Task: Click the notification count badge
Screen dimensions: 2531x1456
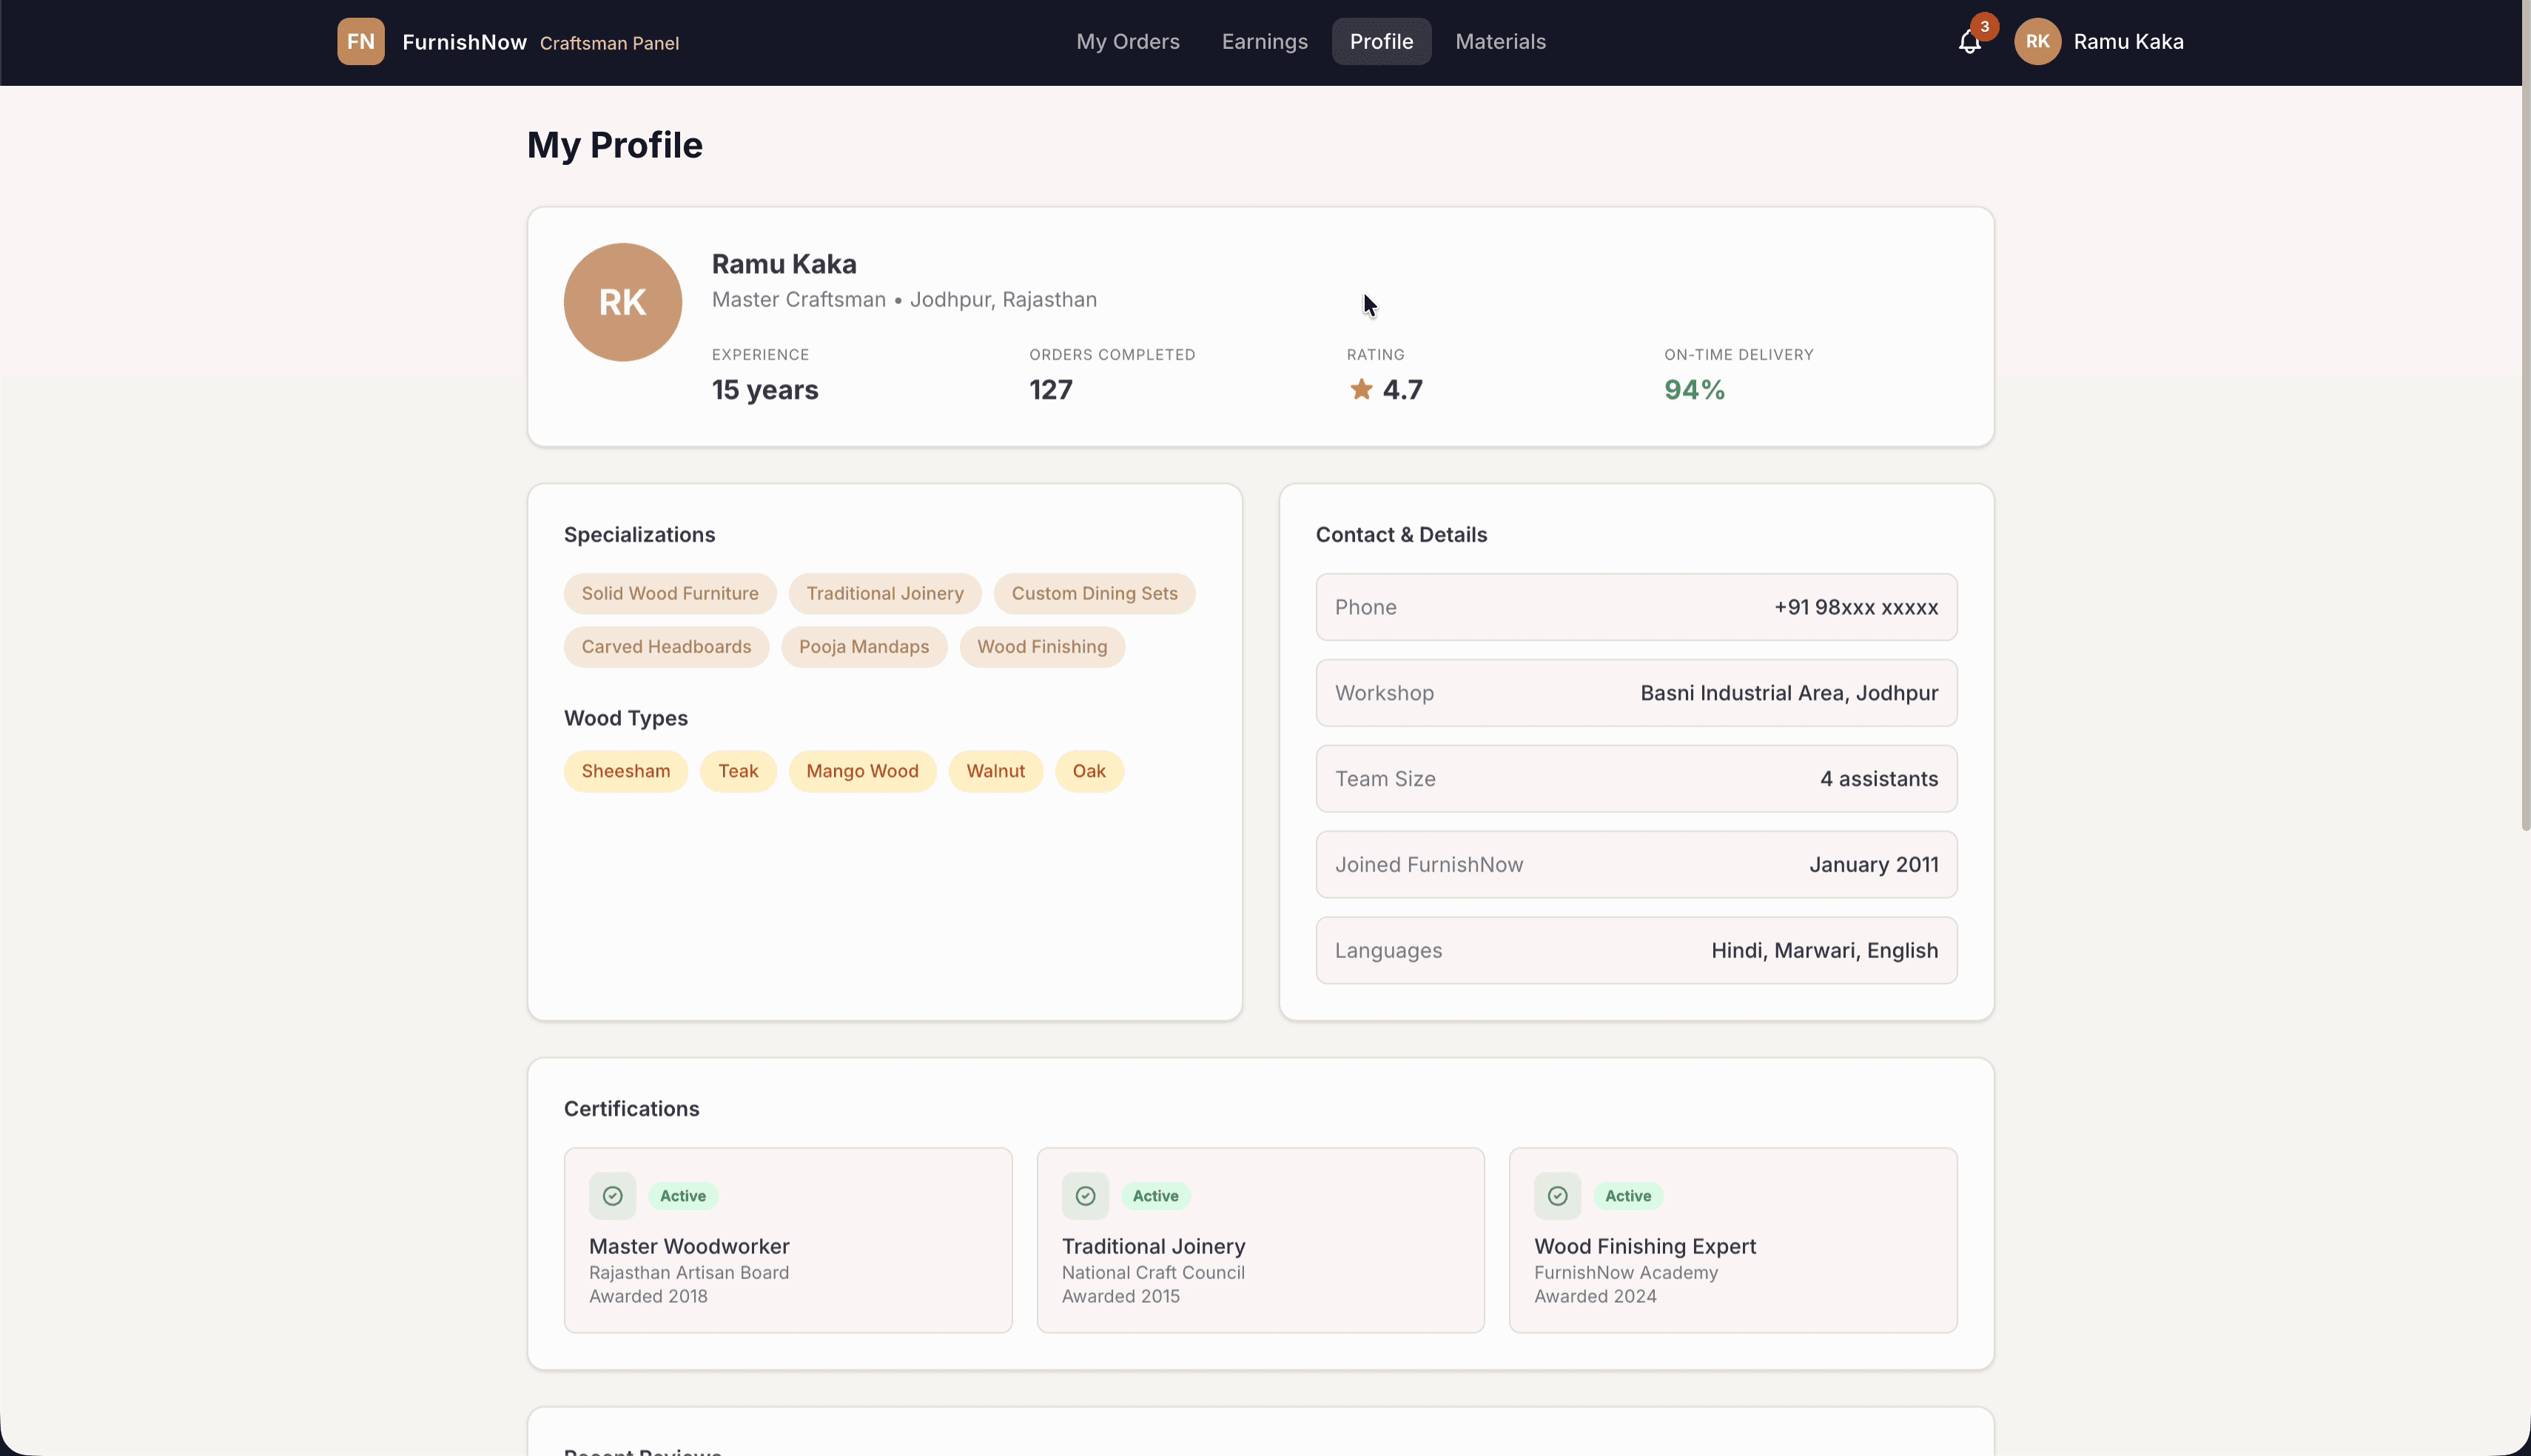Action: point(1984,27)
